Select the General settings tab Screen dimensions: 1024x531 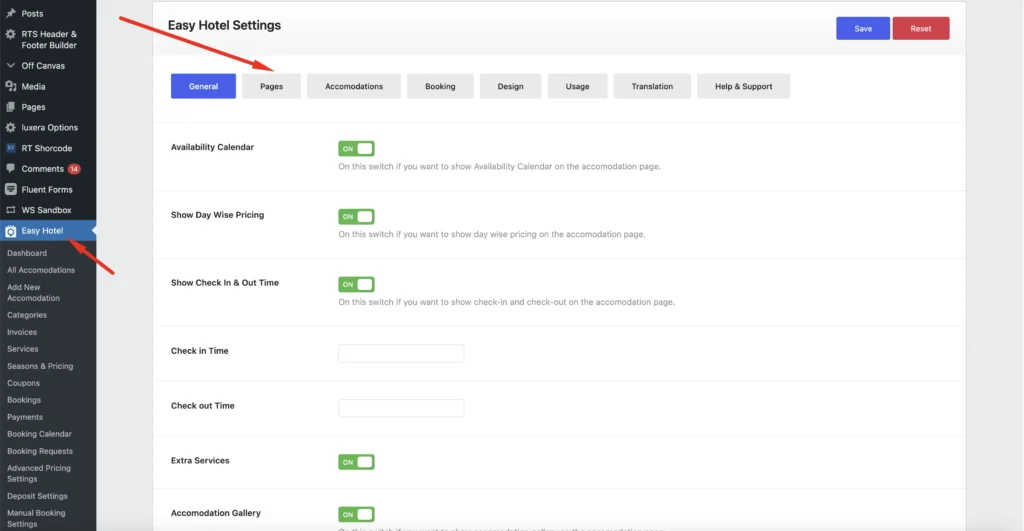203,86
